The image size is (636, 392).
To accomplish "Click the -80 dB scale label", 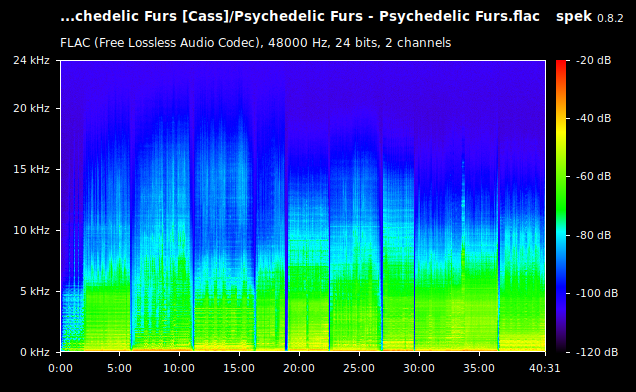I will (594, 235).
